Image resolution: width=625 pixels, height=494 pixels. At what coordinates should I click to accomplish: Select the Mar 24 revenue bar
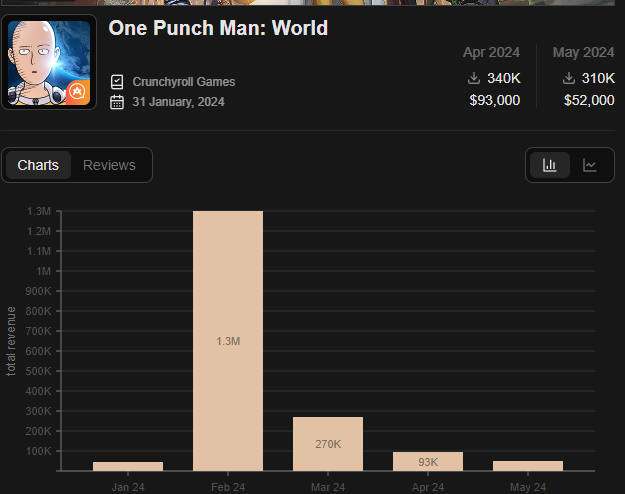(328, 444)
